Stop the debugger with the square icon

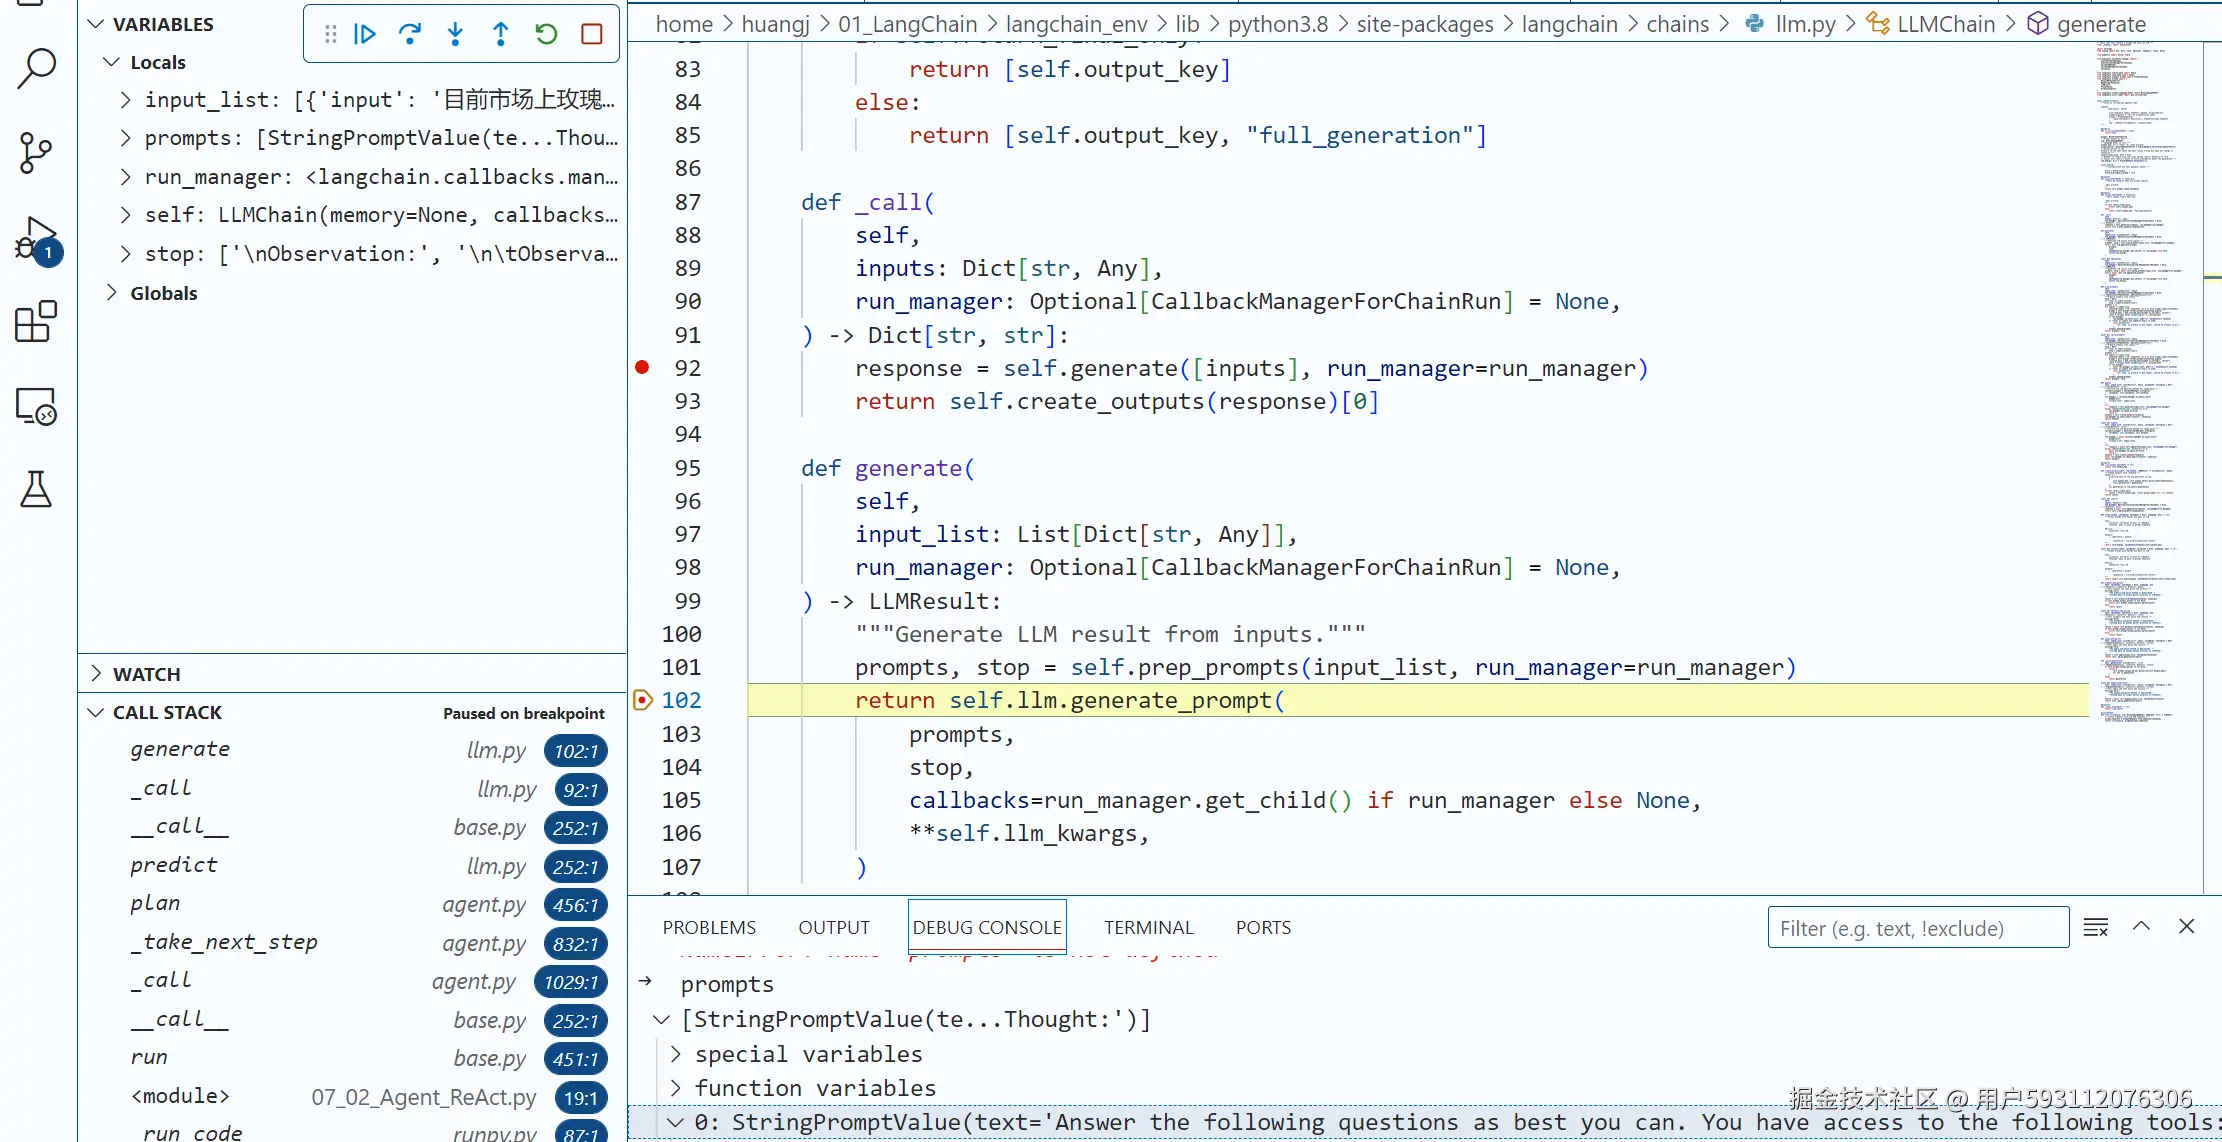click(591, 34)
